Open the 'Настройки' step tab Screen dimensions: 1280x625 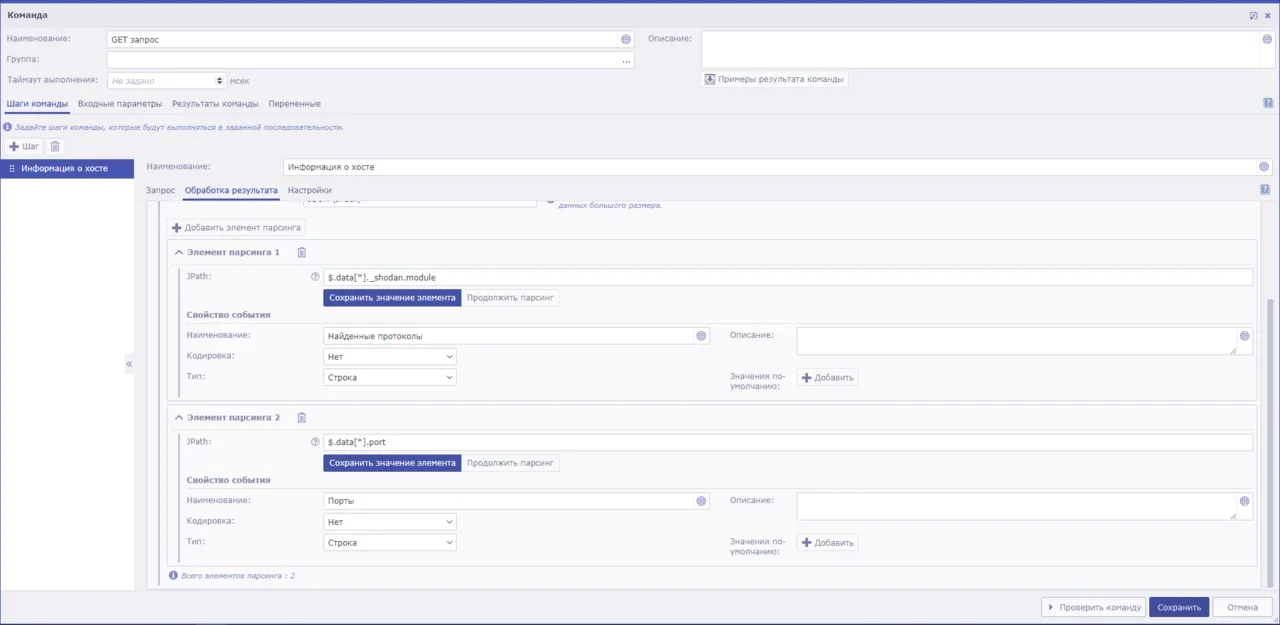coord(309,190)
